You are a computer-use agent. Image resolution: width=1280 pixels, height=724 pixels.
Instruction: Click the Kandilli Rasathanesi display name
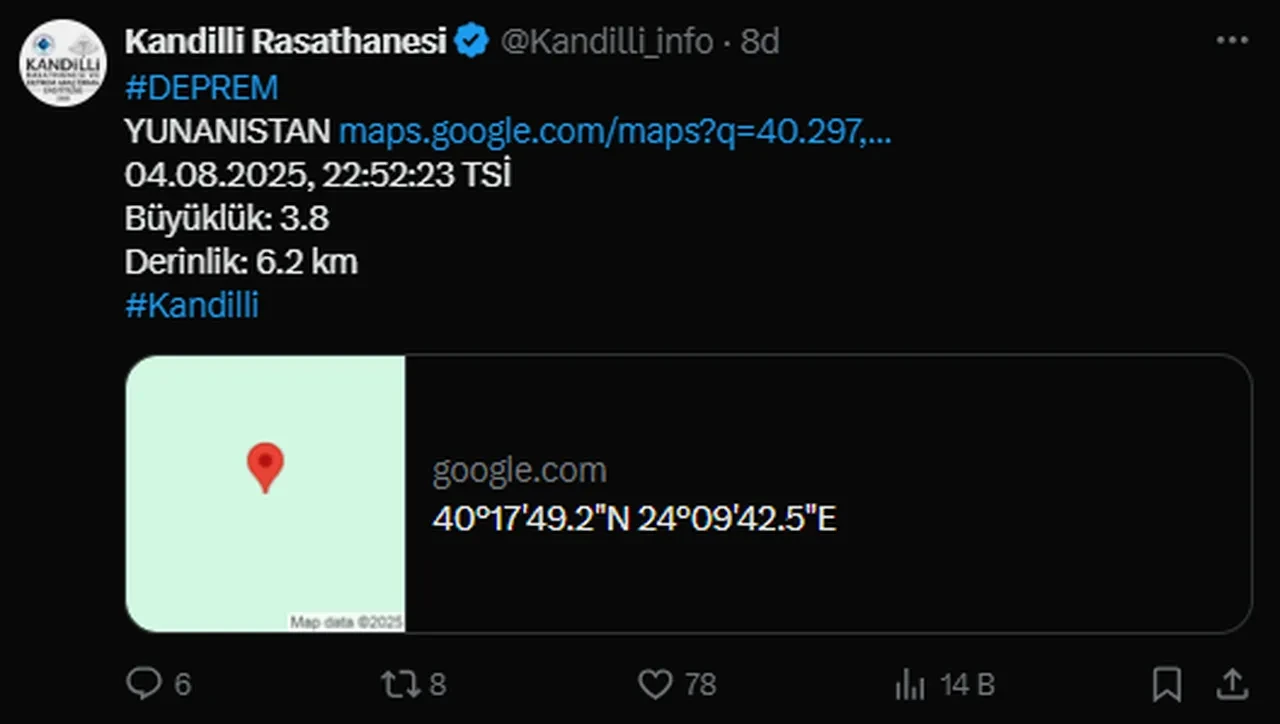(x=285, y=42)
